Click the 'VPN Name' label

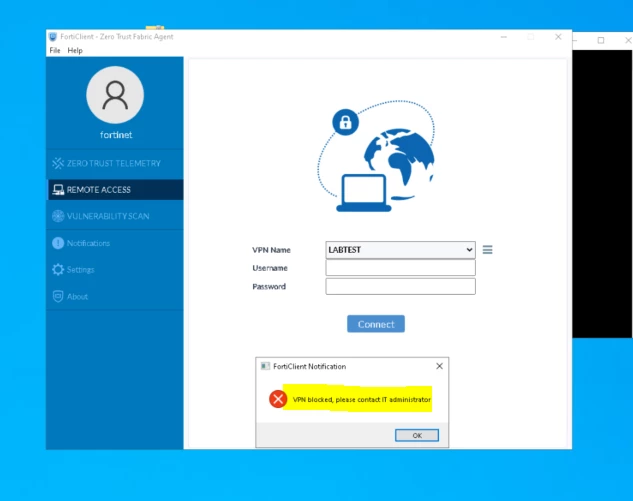[x=271, y=250]
